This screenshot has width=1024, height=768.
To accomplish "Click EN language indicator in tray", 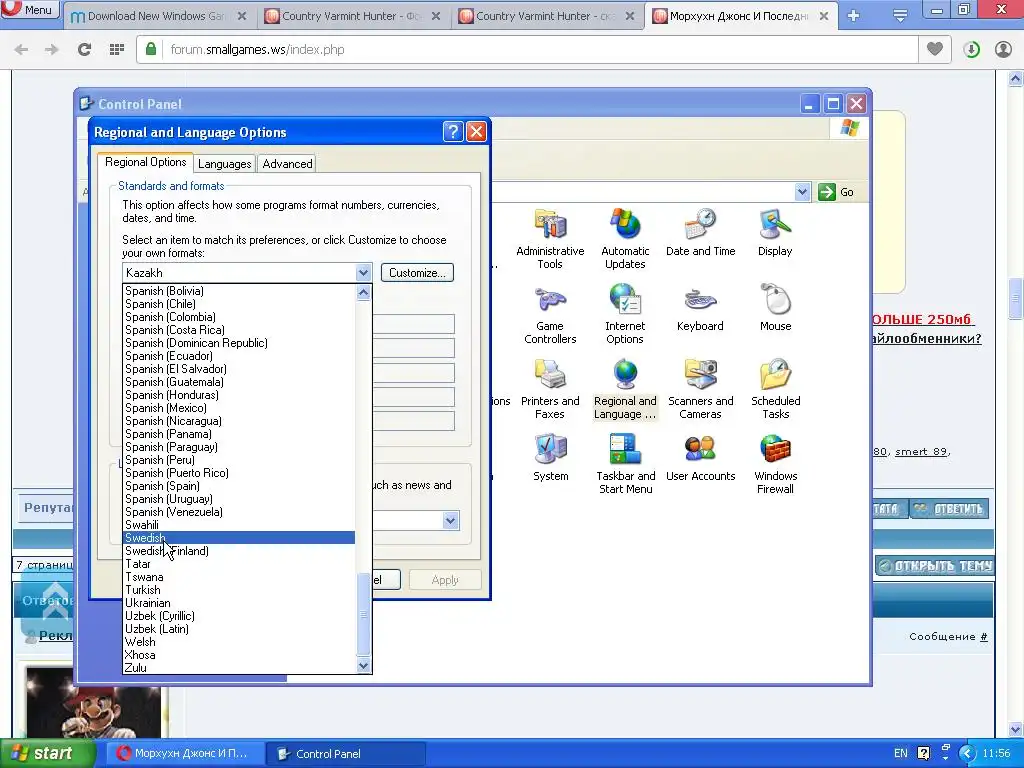I will pyautogui.click(x=901, y=753).
